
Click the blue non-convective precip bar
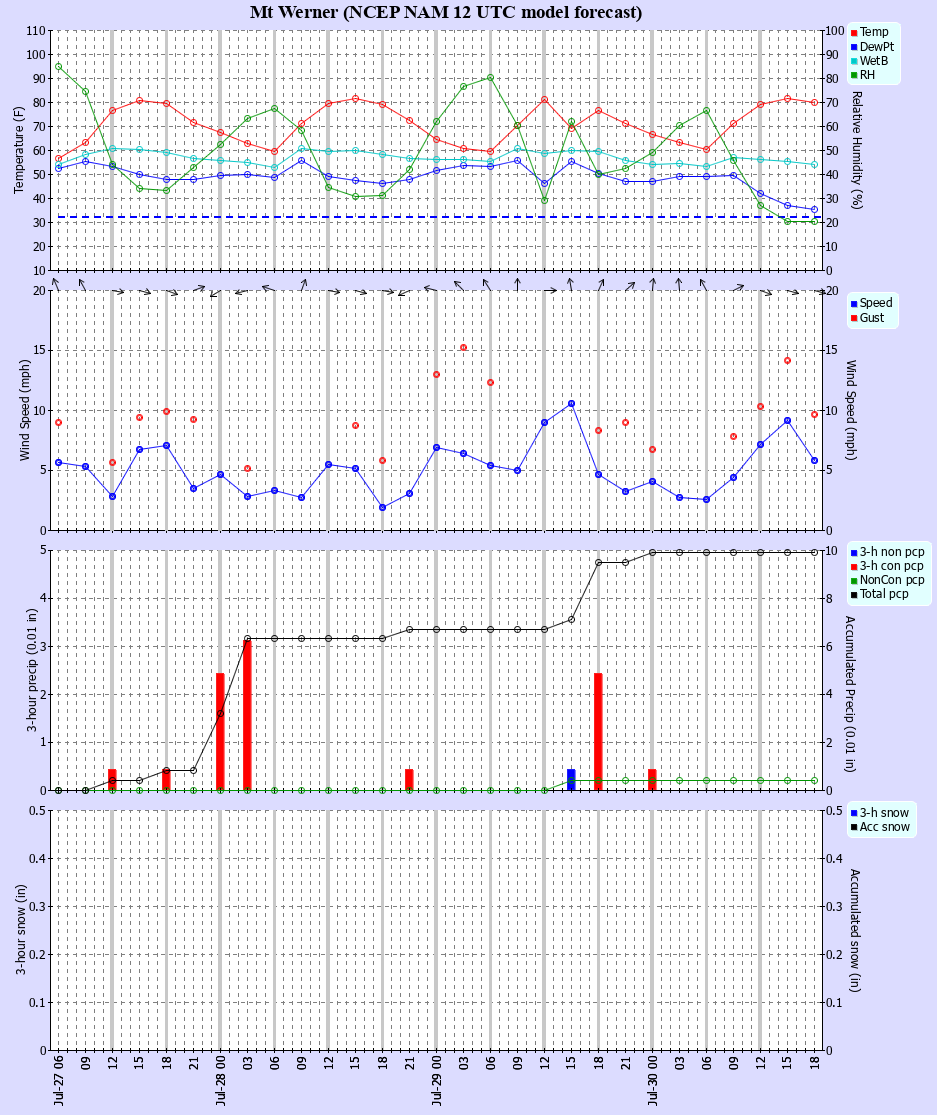pyautogui.click(x=571, y=779)
